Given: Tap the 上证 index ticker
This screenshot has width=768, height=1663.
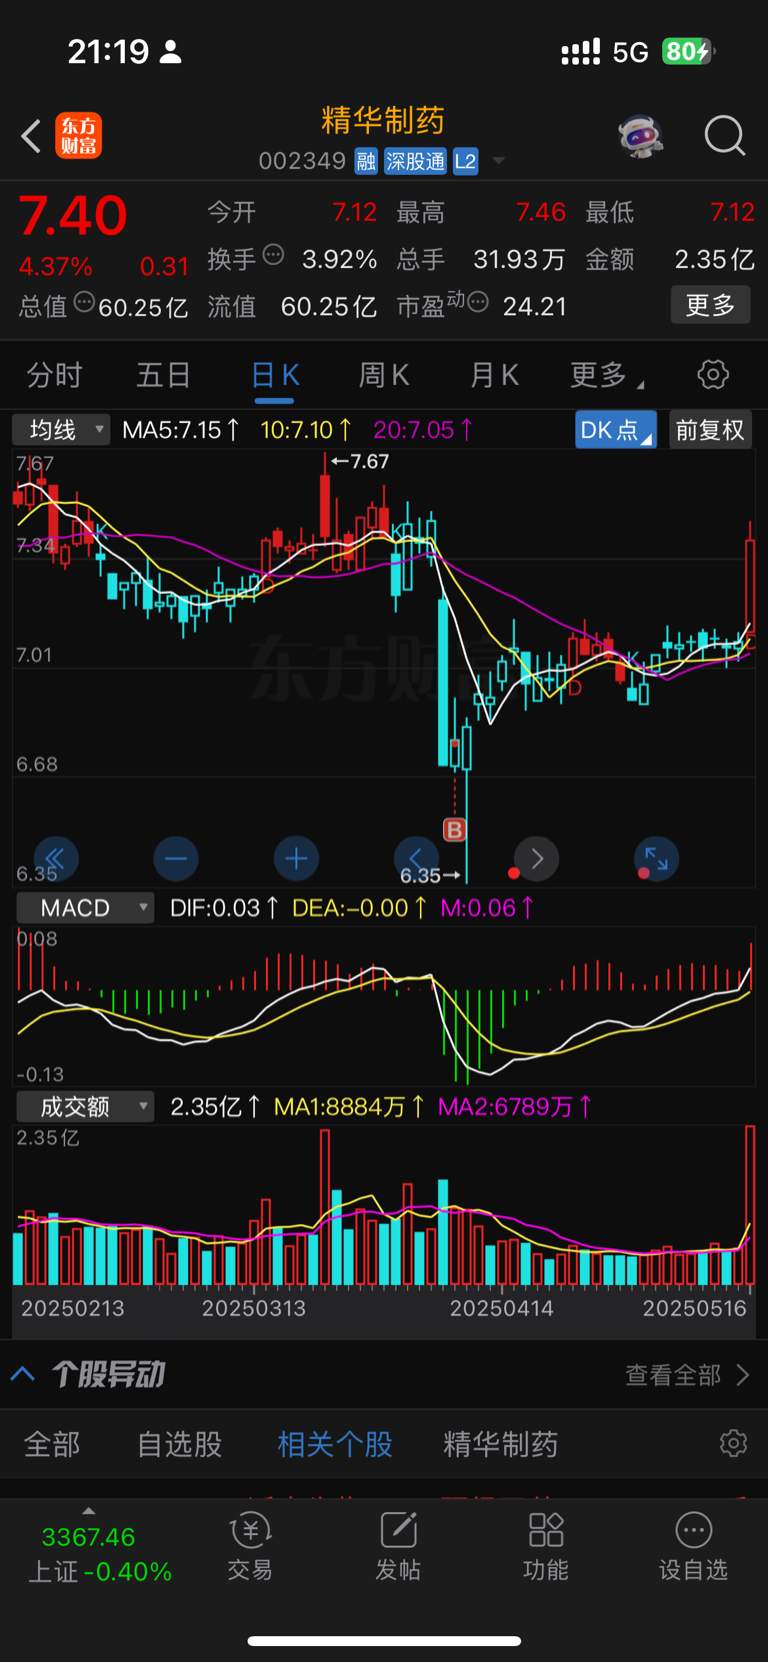Looking at the screenshot, I should tap(100, 1555).
